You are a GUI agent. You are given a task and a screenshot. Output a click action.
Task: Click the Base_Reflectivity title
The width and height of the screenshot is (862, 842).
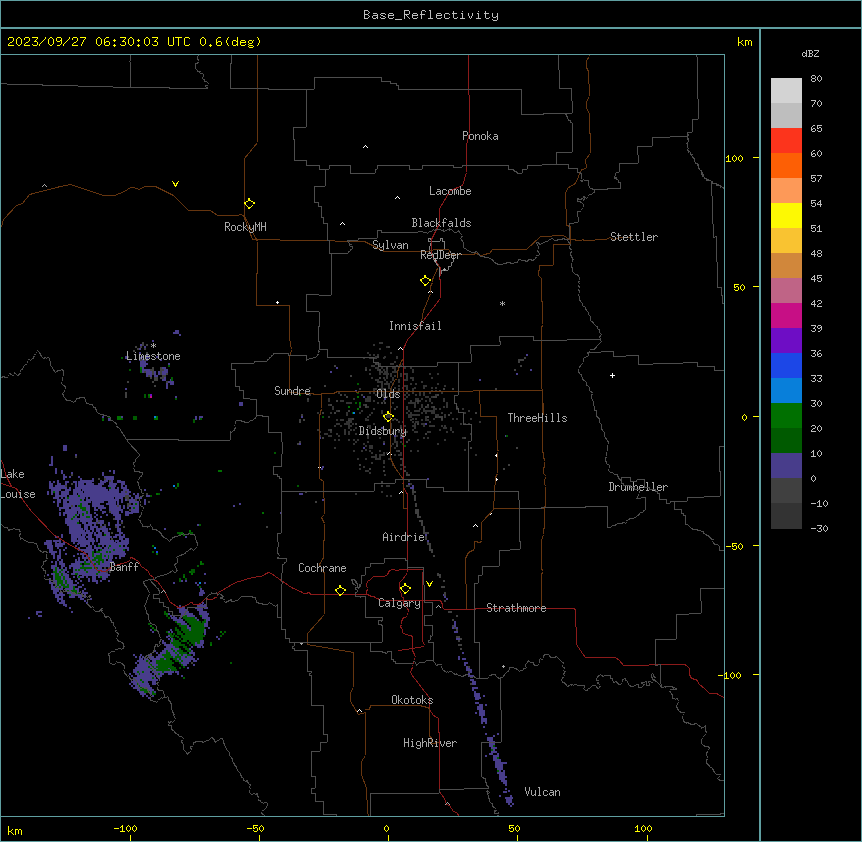431,15
